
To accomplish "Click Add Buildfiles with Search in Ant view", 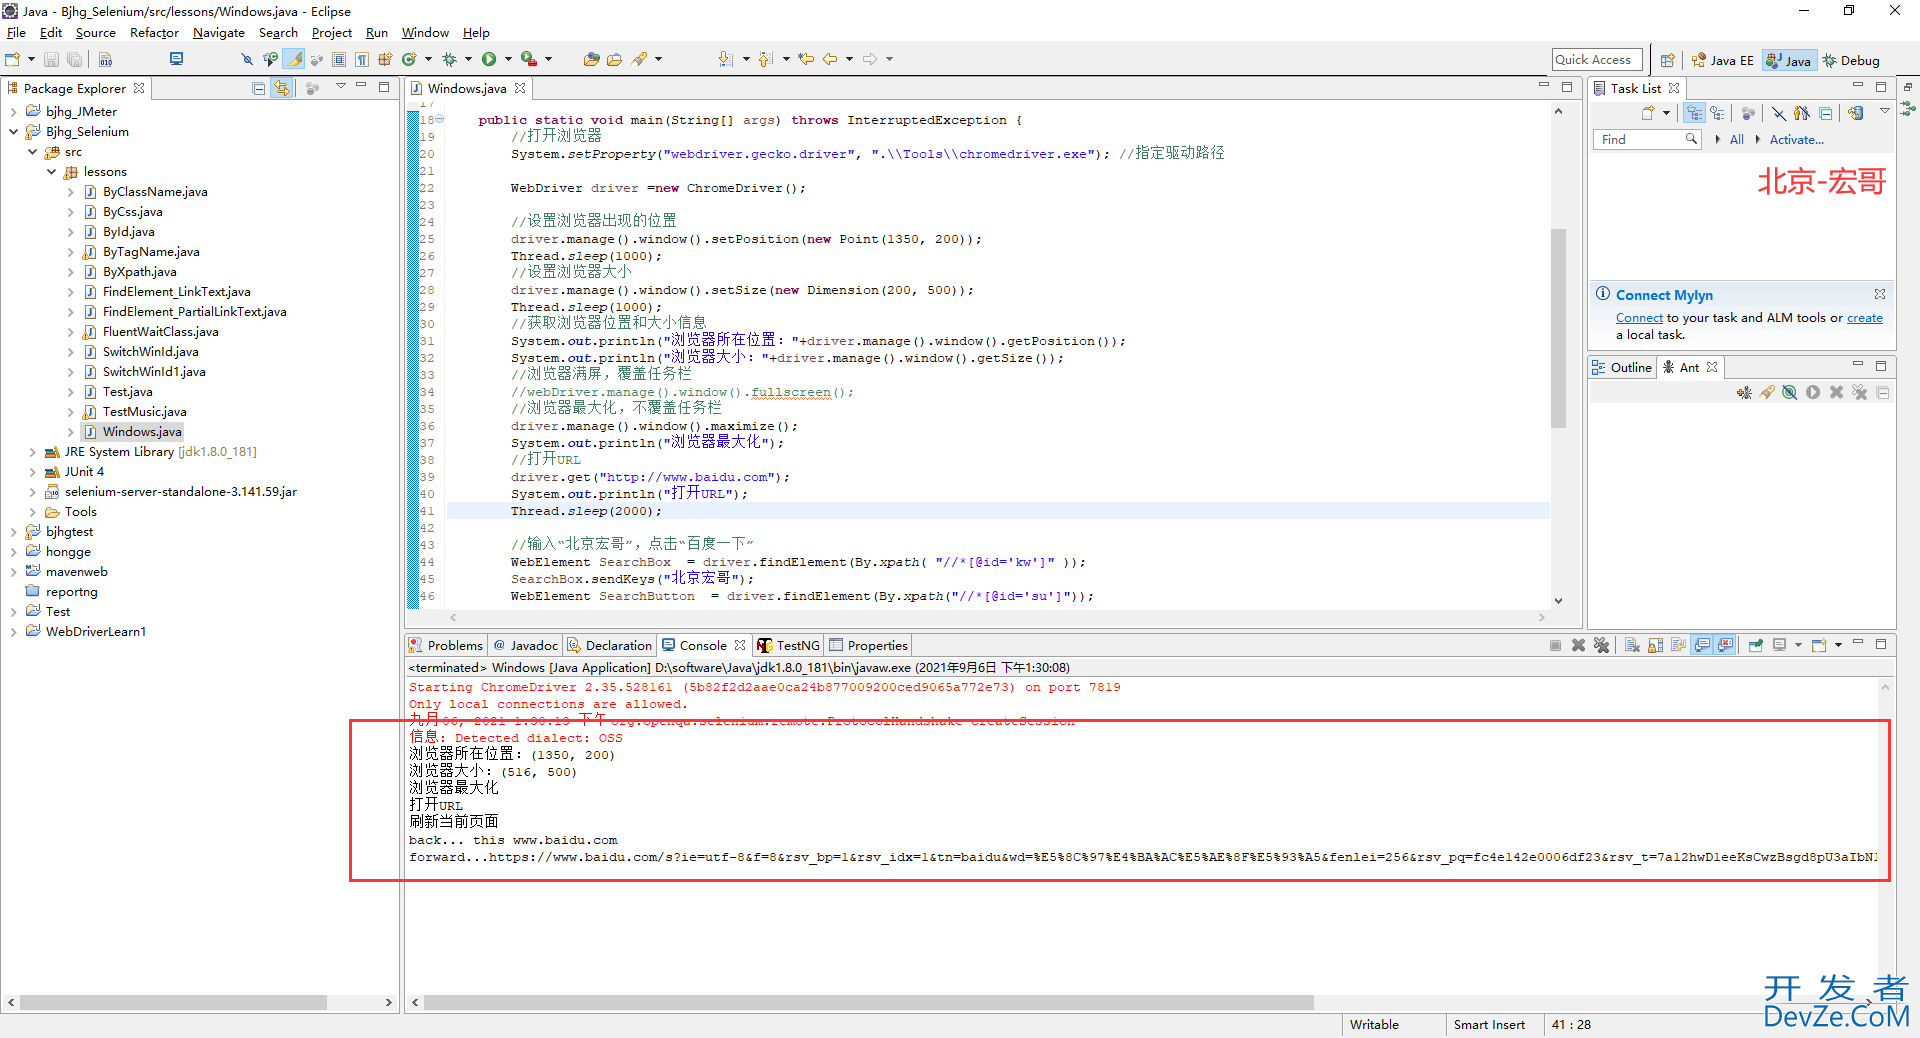I will click(1767, 393).
